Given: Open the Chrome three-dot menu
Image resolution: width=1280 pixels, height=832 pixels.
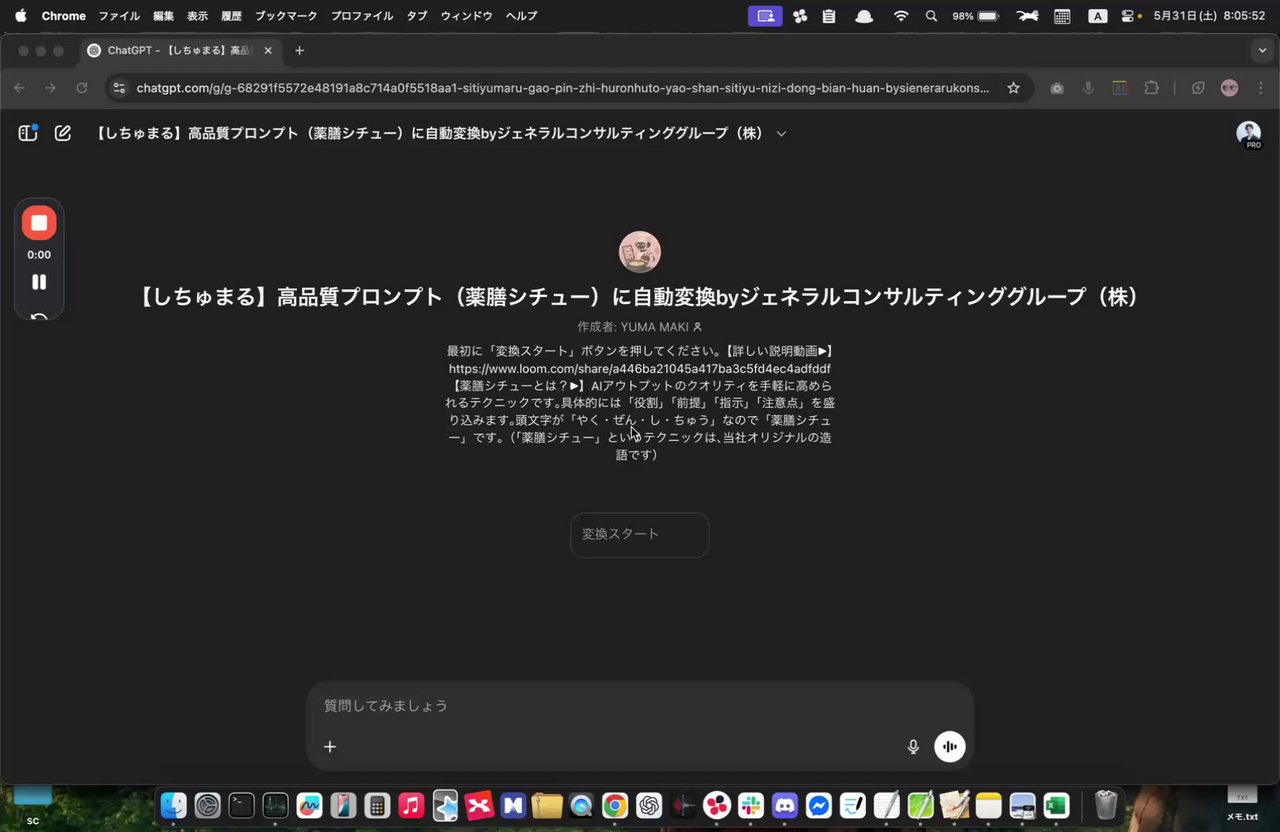Looking at the screenshot, I should tap(1261, 88).
